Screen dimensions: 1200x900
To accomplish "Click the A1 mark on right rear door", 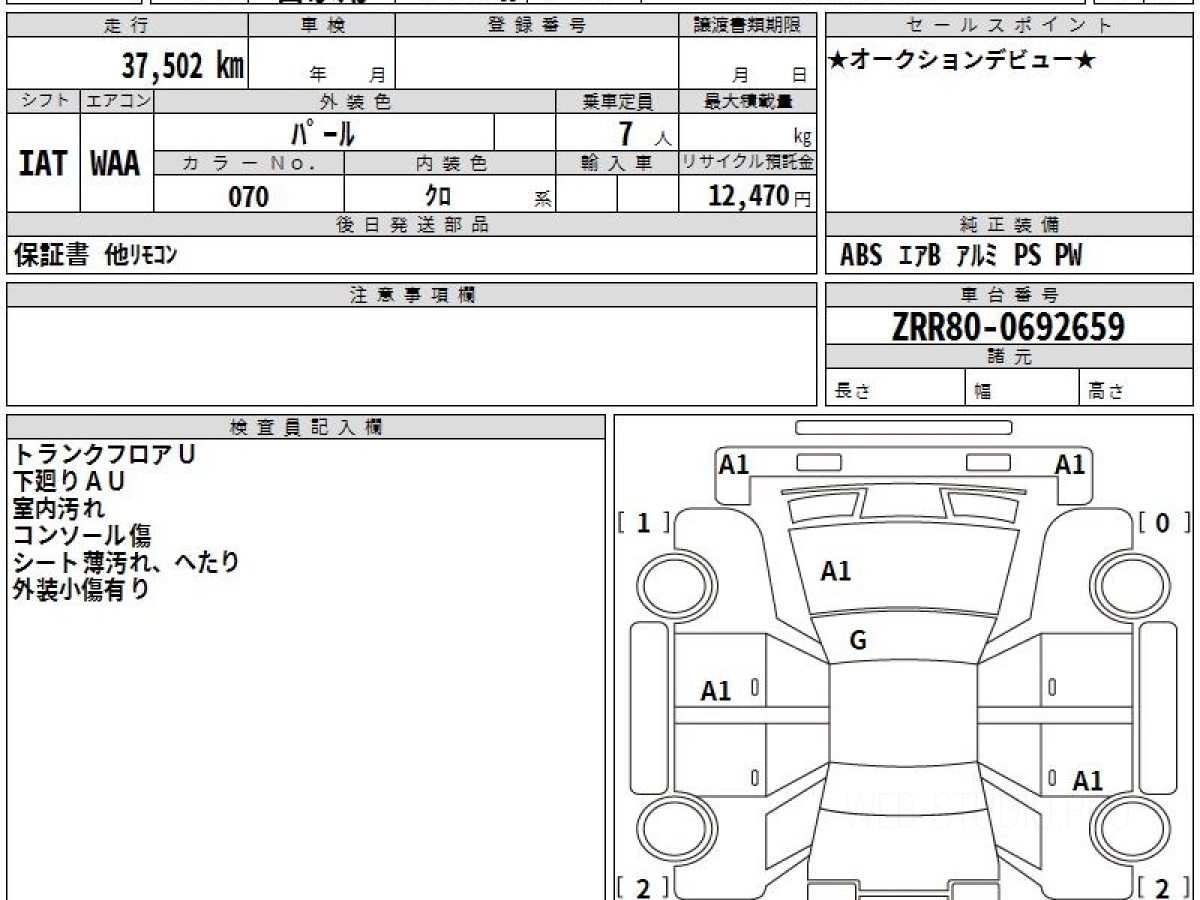I will click(1088, 781).
